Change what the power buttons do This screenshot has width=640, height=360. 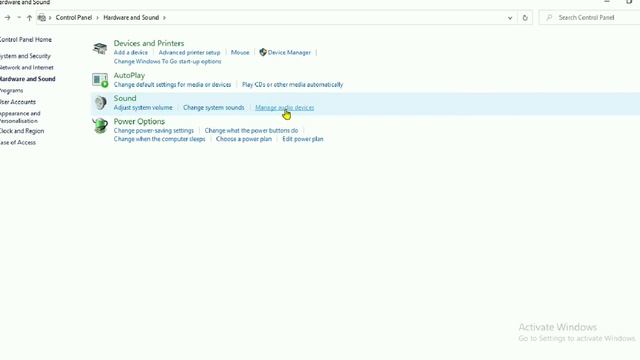click(251, 131)
